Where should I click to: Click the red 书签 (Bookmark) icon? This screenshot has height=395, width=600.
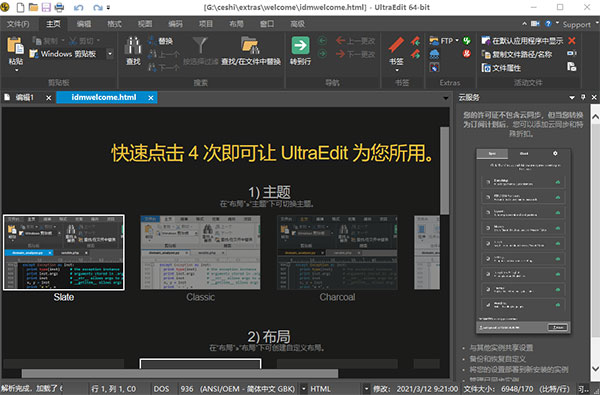(396, 46)
